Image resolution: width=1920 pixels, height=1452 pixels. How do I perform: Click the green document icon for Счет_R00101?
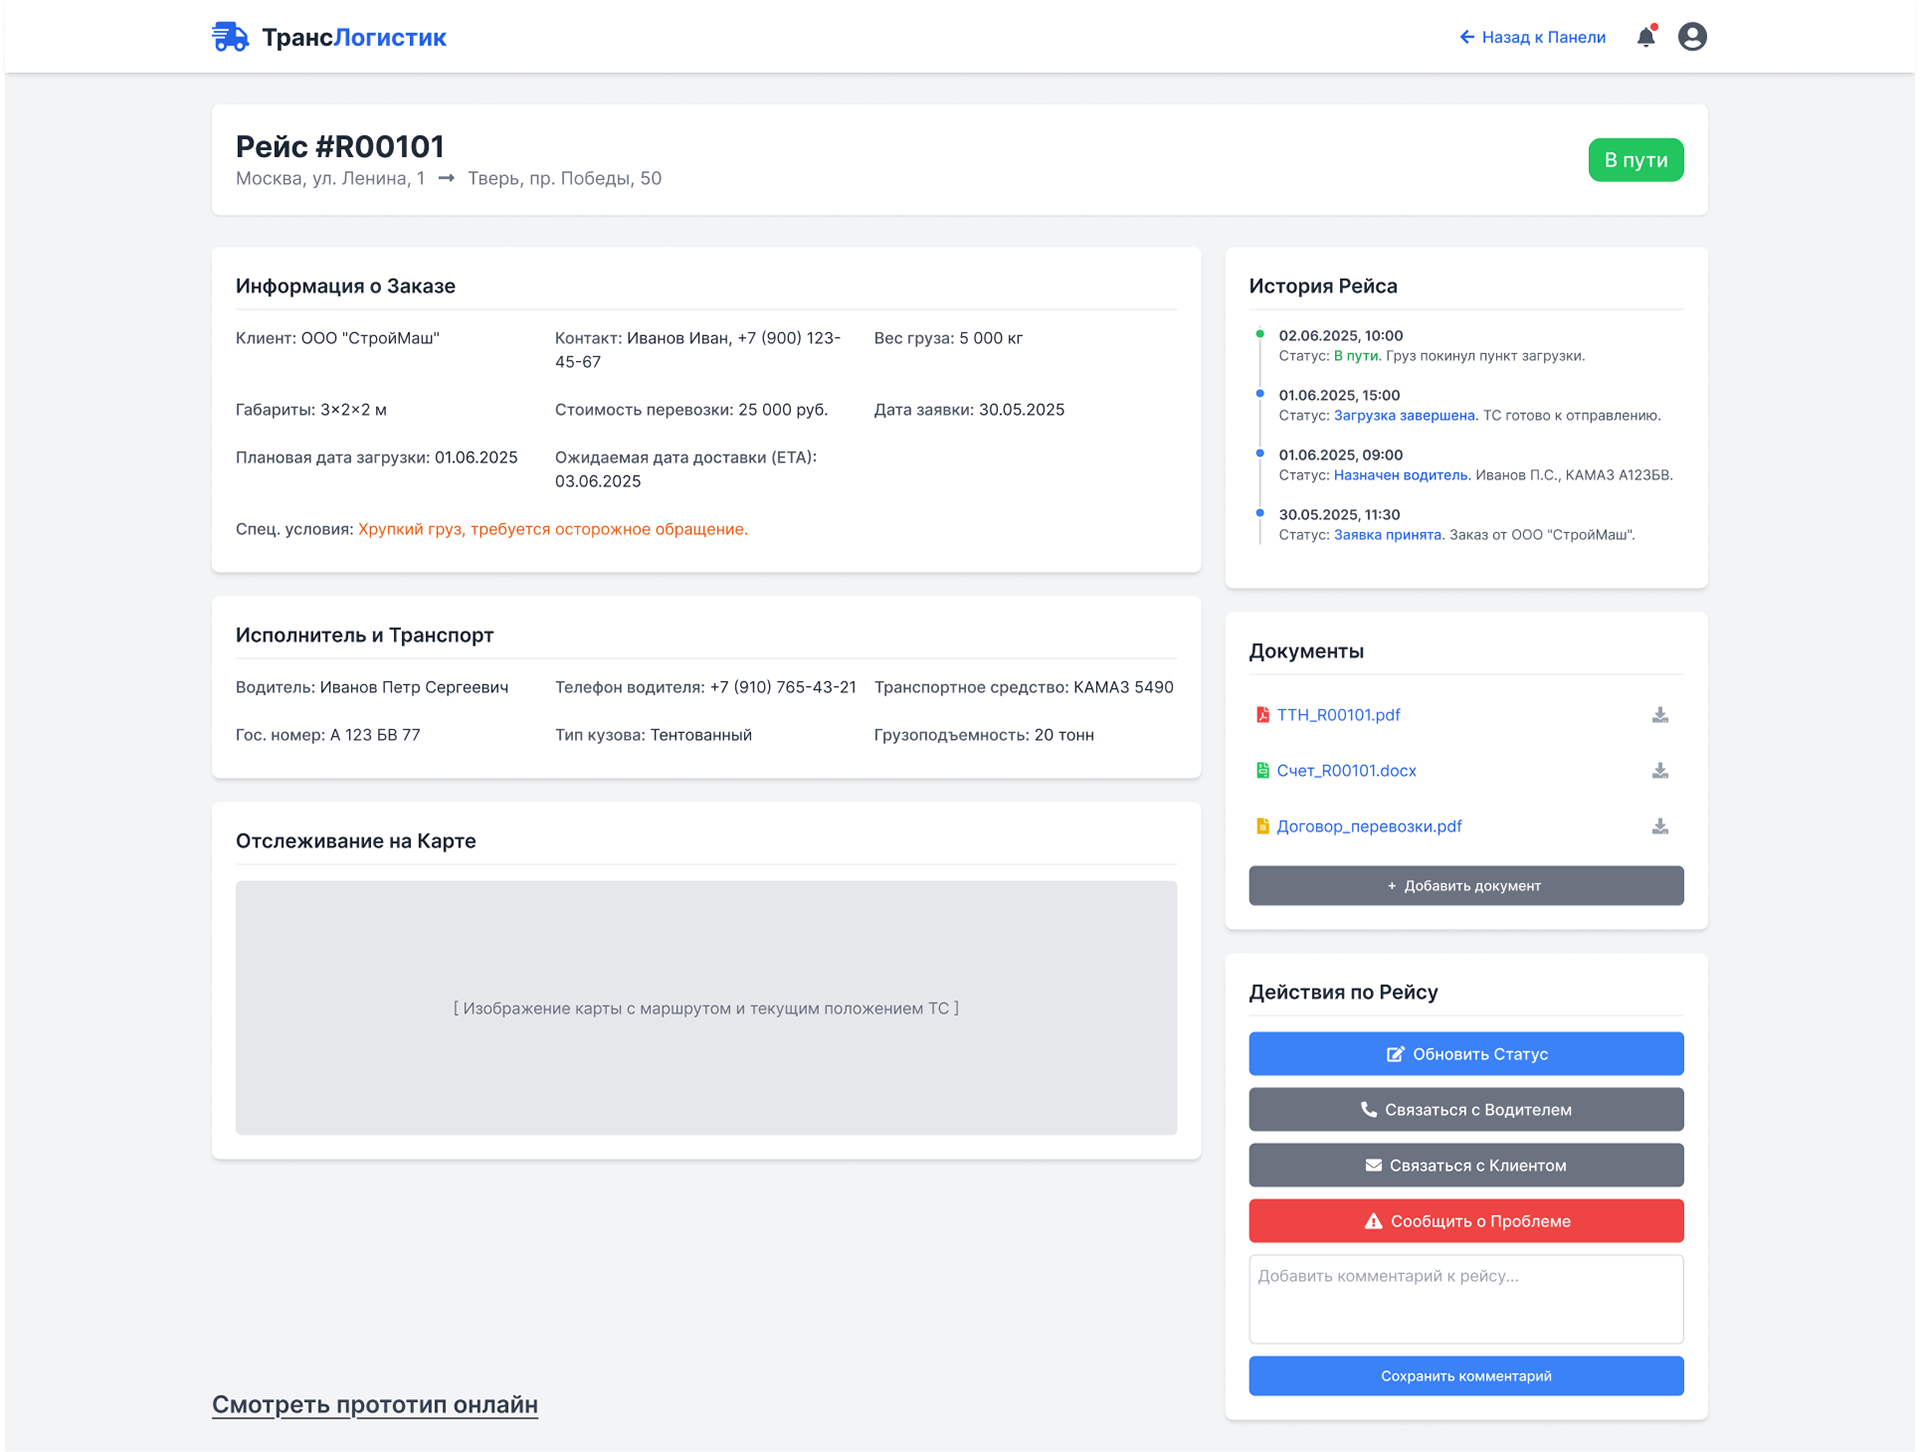1262,771
